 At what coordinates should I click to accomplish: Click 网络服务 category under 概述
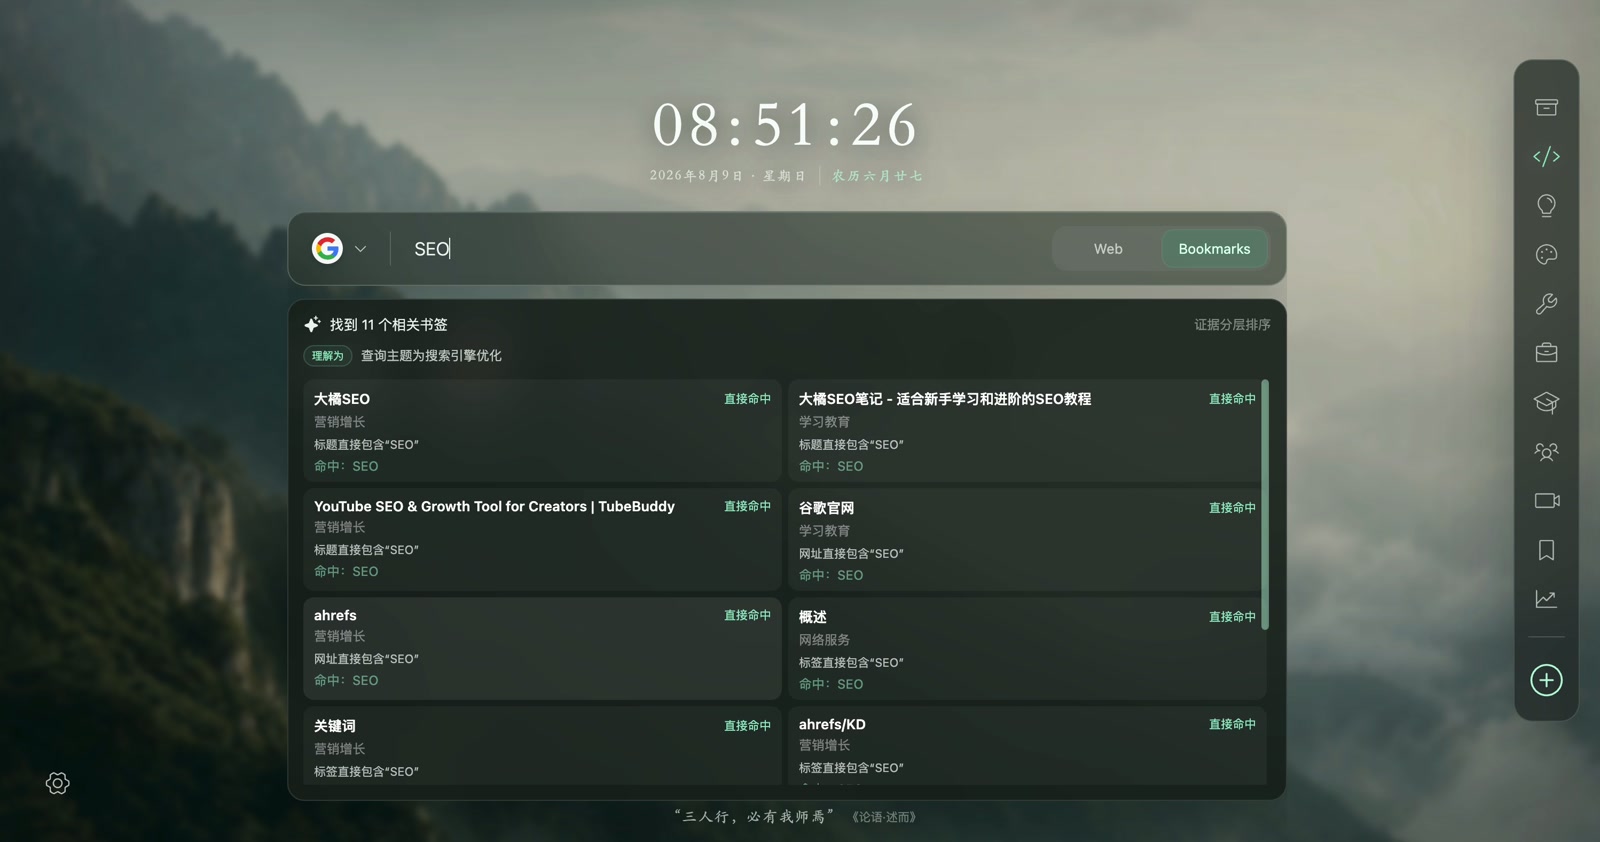click(824, 640)
